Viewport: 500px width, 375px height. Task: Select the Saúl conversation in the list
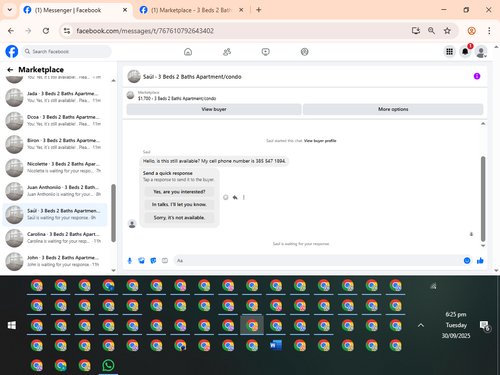pos(55,214)
